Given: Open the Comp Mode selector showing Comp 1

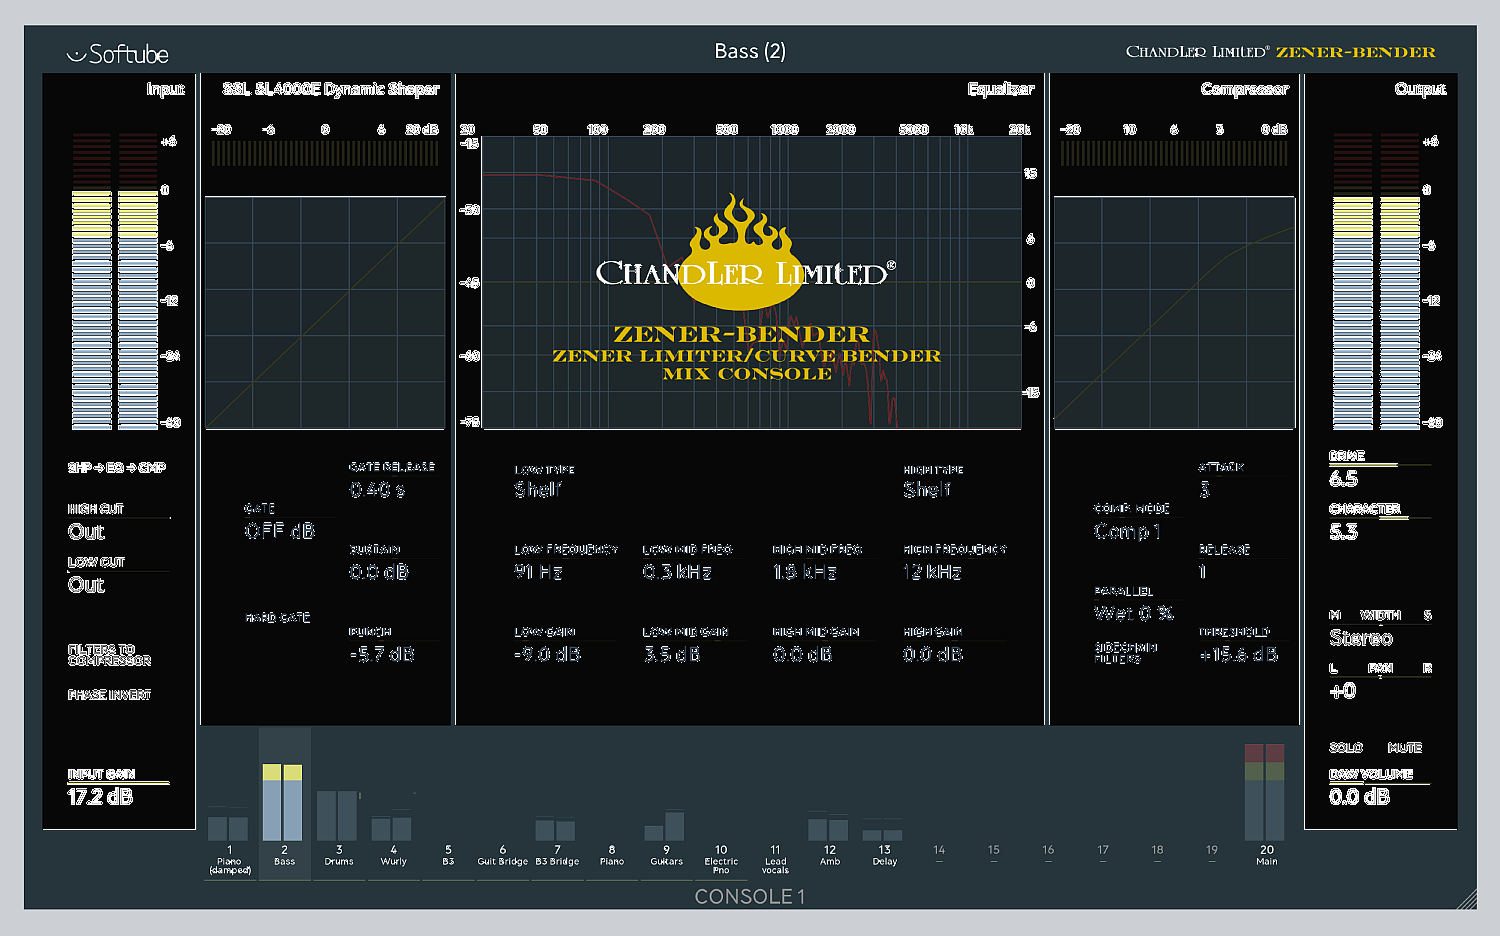Looking at the screenshot, I should [1127, 532].
